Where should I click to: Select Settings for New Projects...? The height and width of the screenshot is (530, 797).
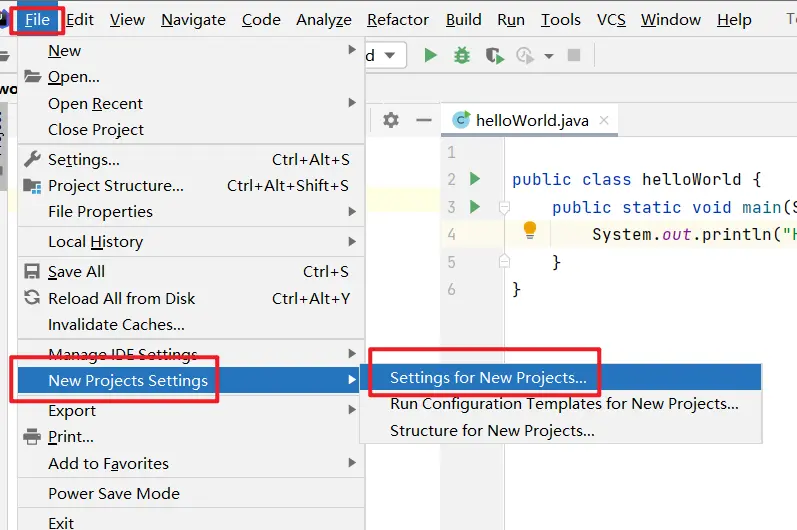pos(488,377)
